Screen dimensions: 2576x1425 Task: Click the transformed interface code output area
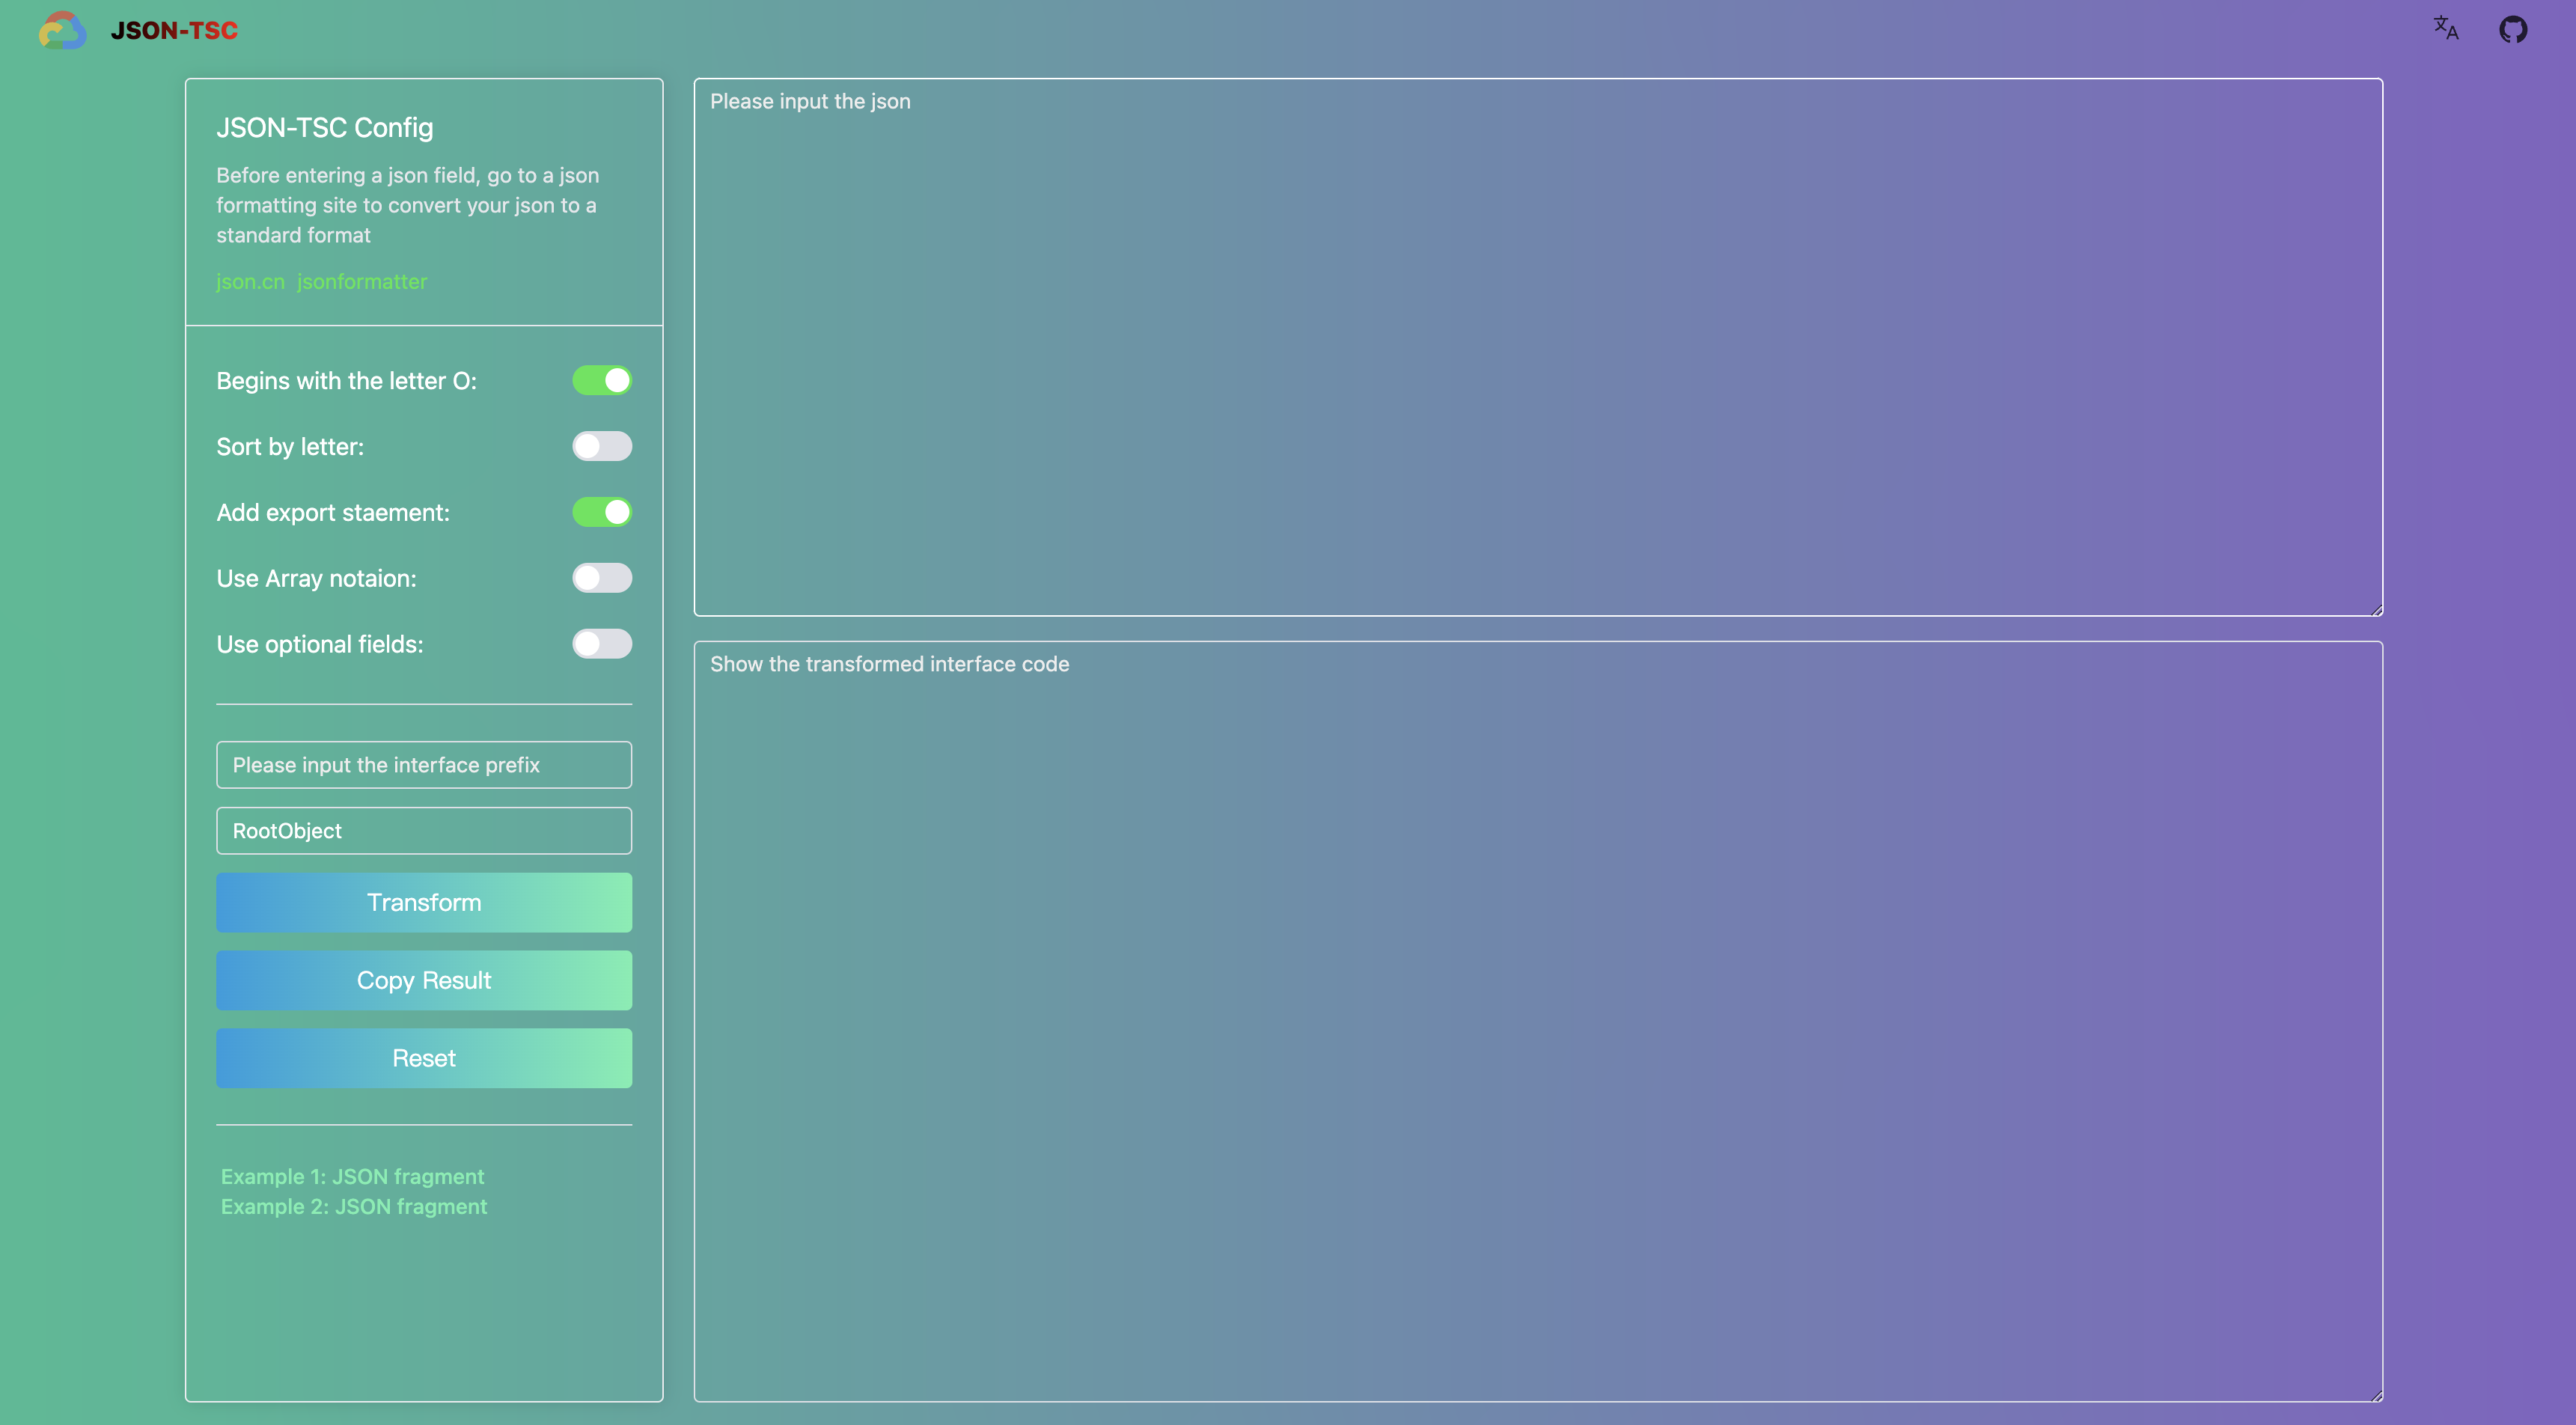(1538, 1021)
